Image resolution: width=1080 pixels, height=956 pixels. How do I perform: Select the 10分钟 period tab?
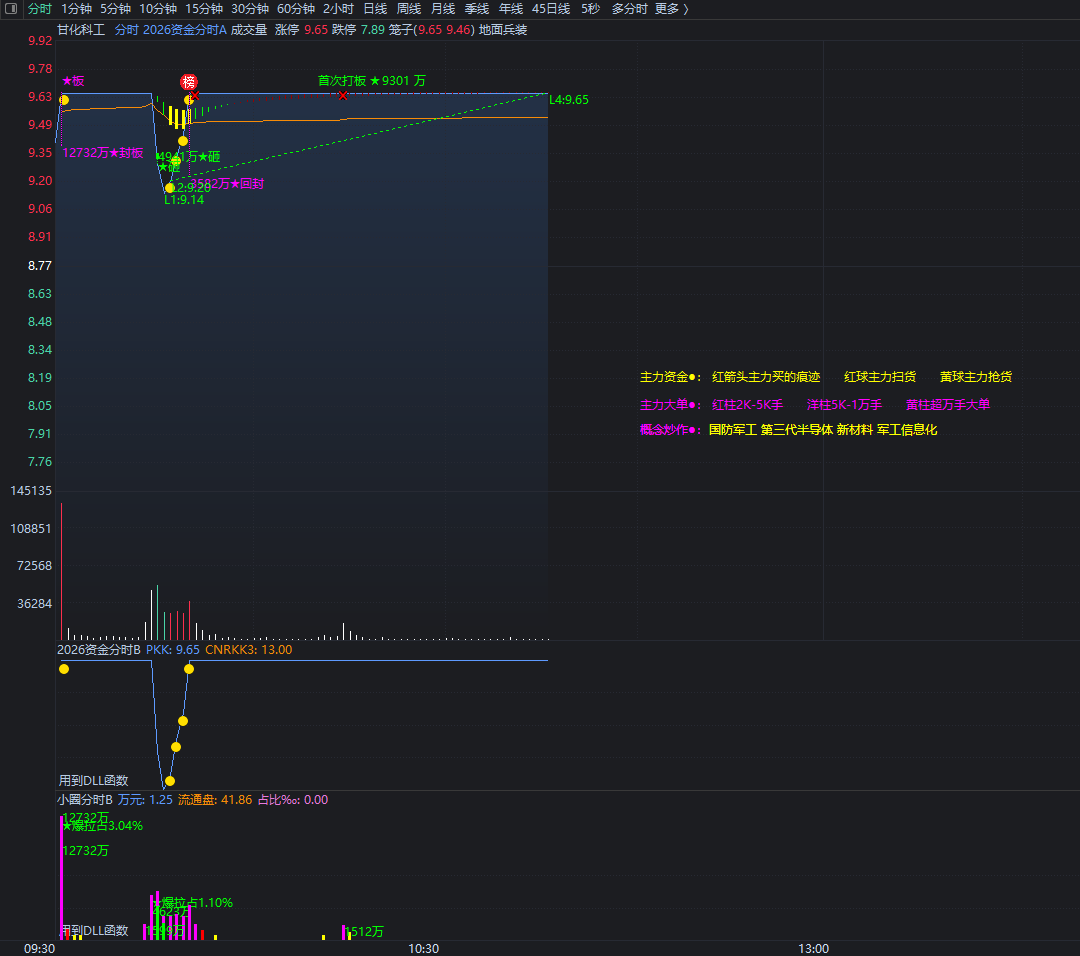coord(158,9)
